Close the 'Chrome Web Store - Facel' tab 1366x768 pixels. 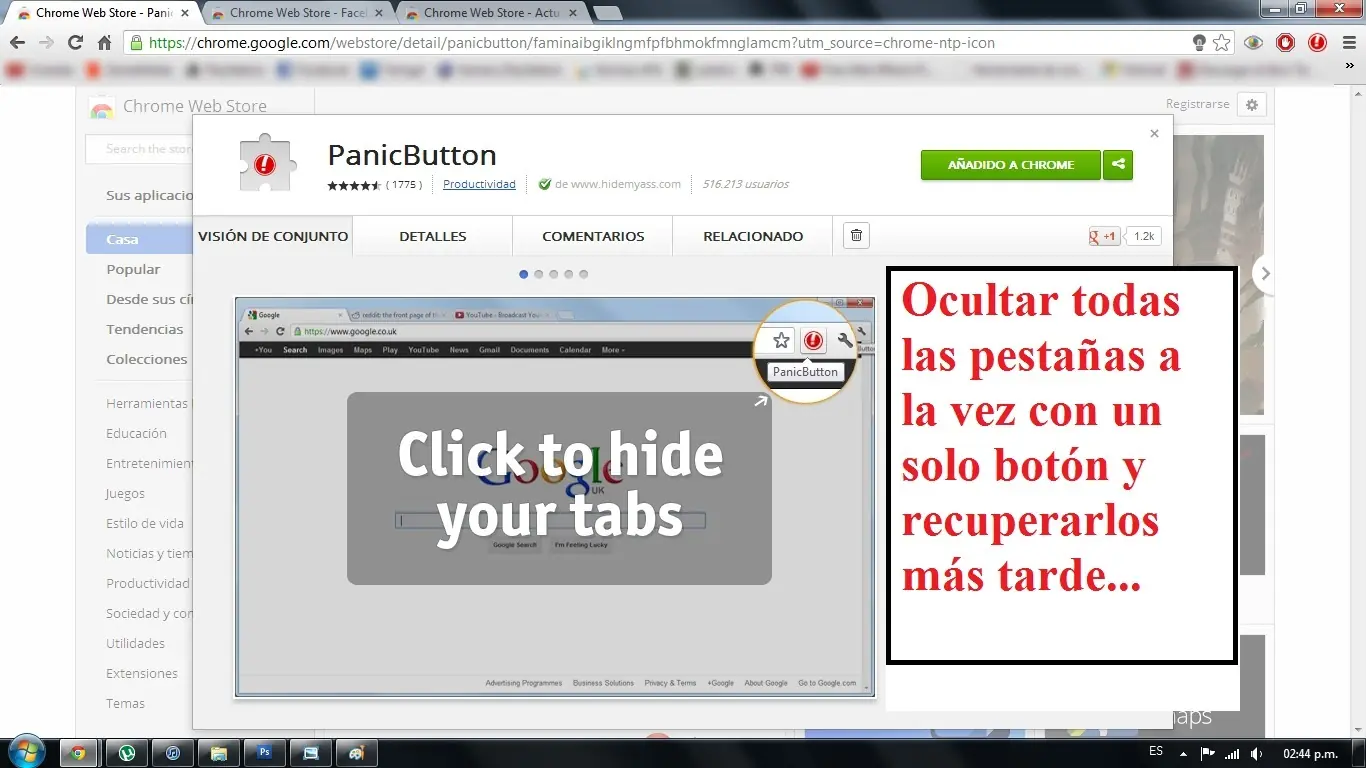tap(378, 13)
